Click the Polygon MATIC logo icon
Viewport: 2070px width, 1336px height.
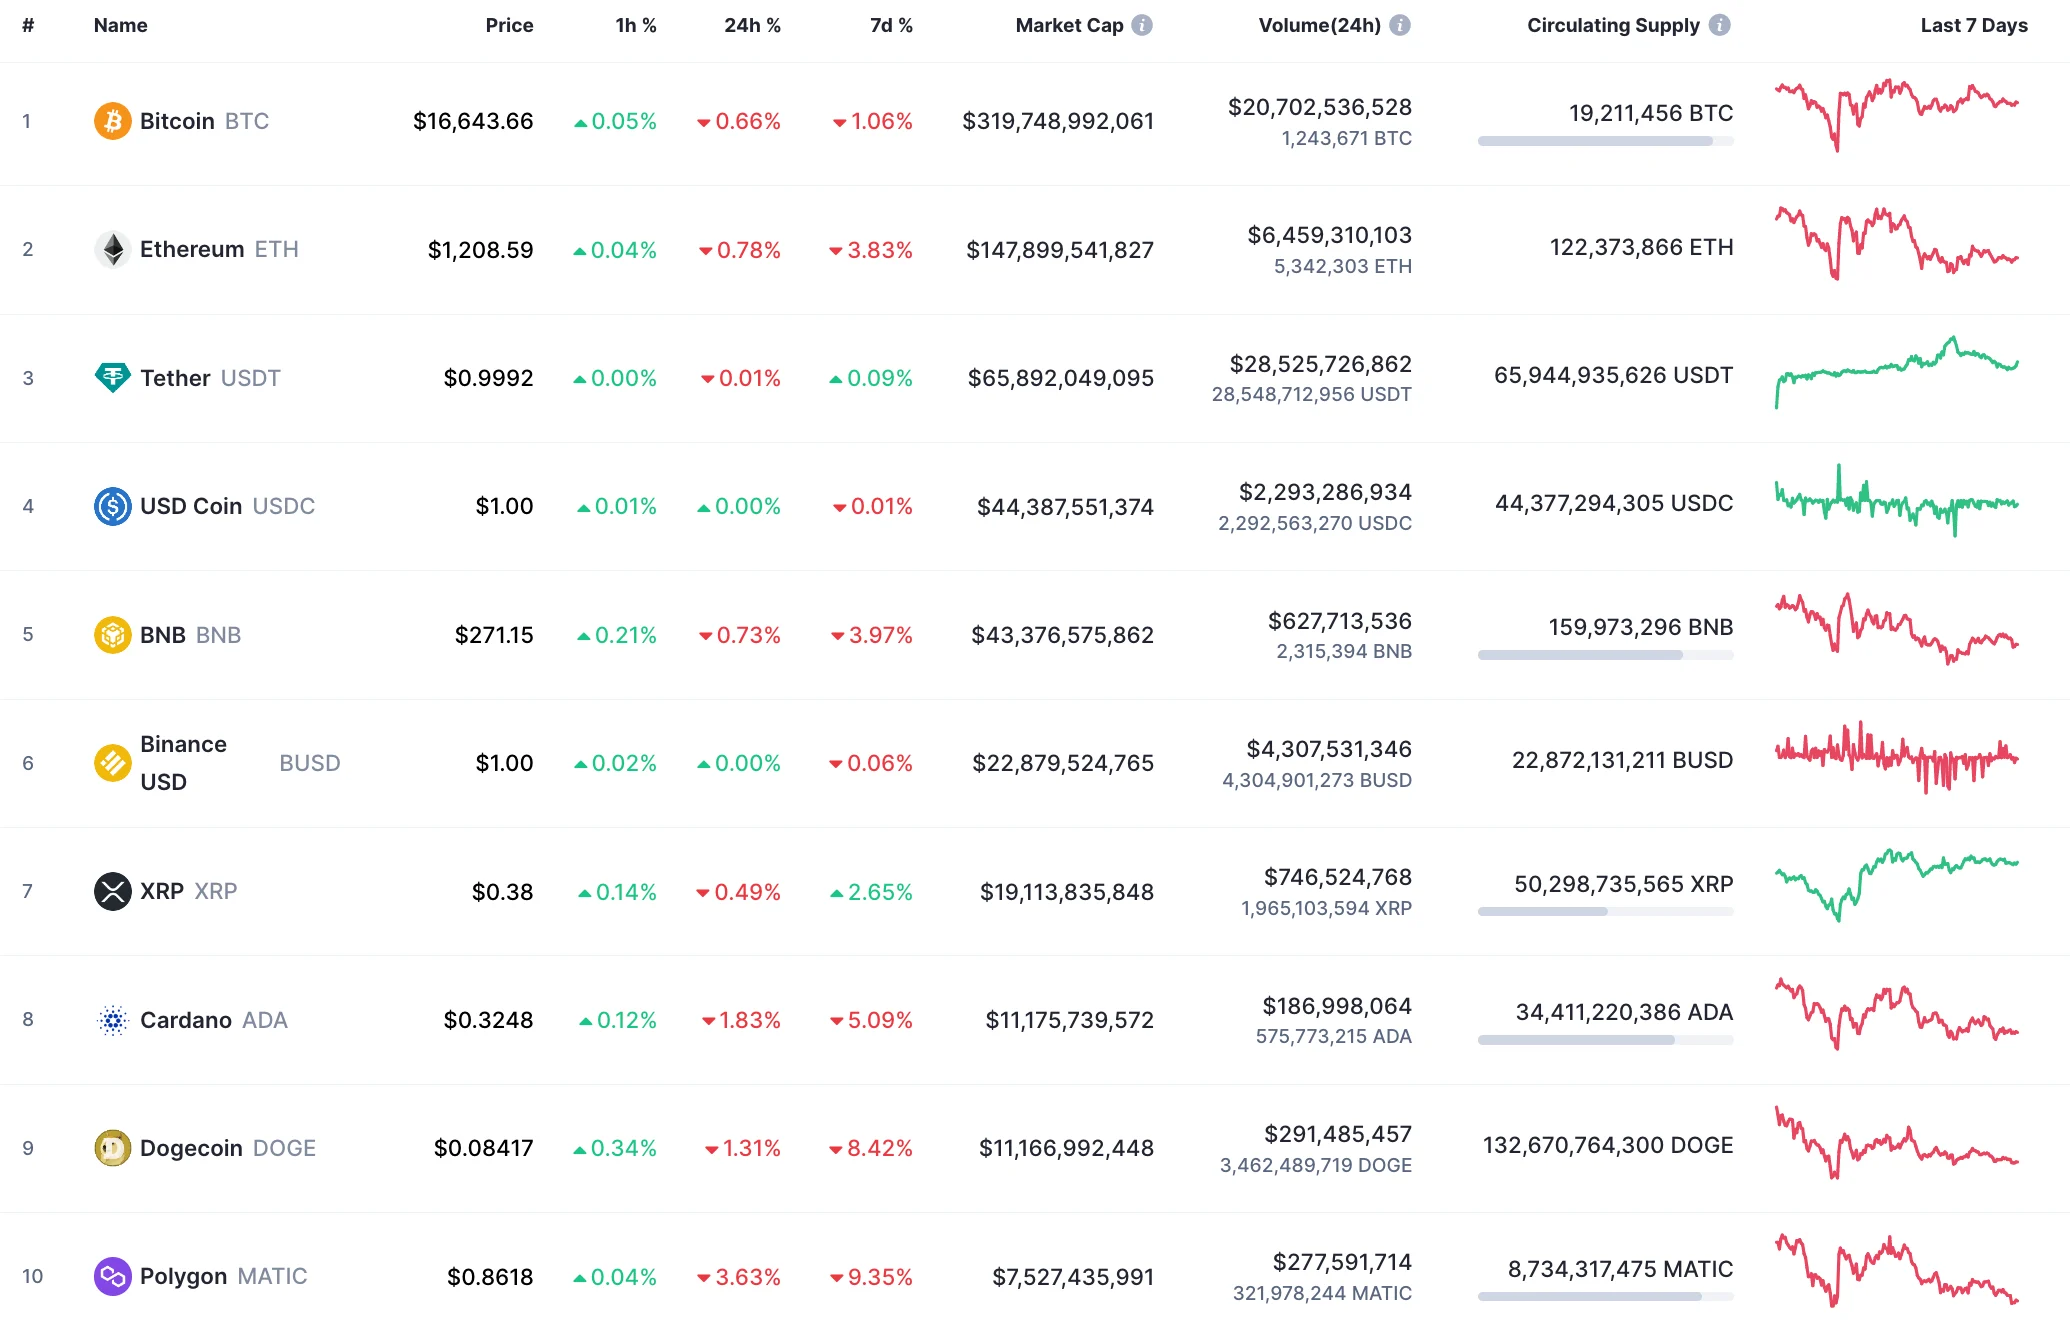(113, 1276)
